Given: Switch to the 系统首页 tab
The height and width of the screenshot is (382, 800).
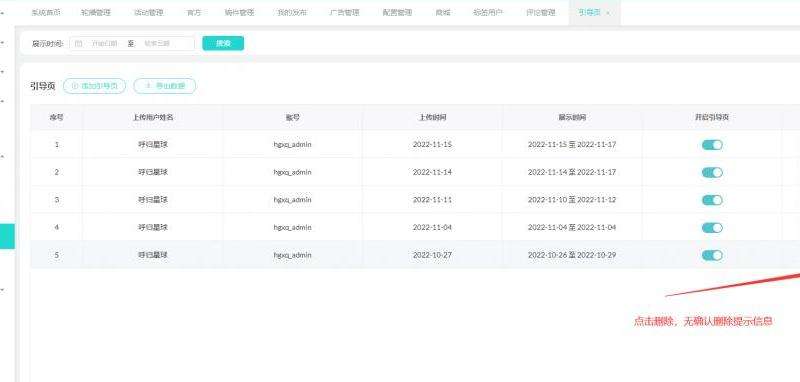Looking at the screenshot, I should (x=45, y=13).
